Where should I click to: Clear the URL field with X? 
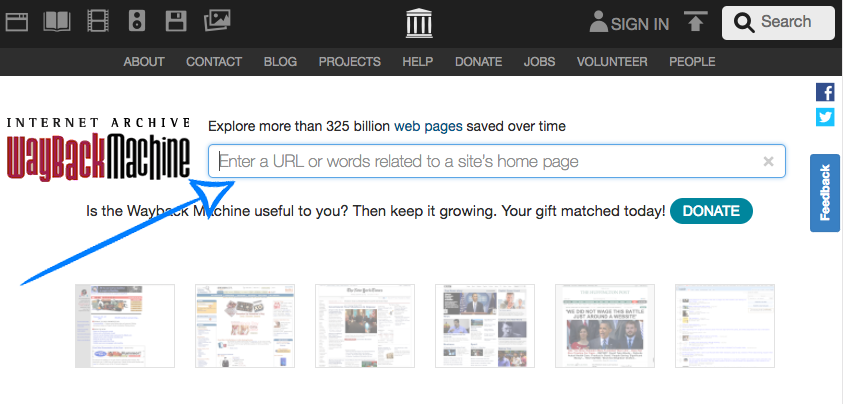pos(768,161)
